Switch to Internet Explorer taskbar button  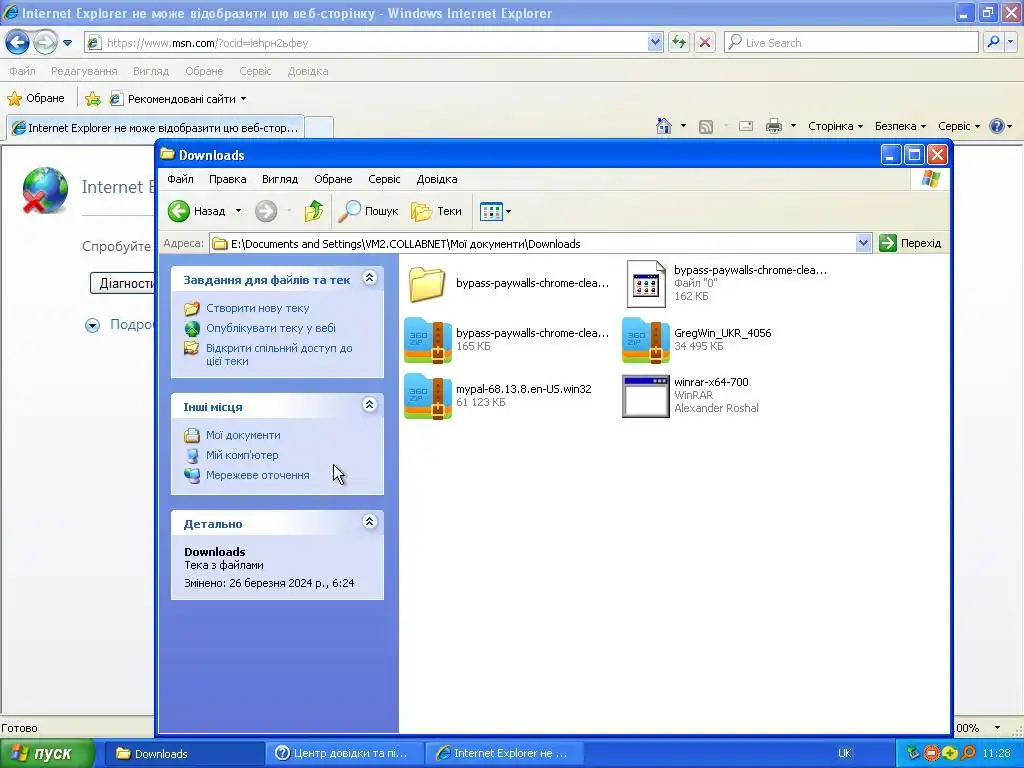(x=504, y=754)
